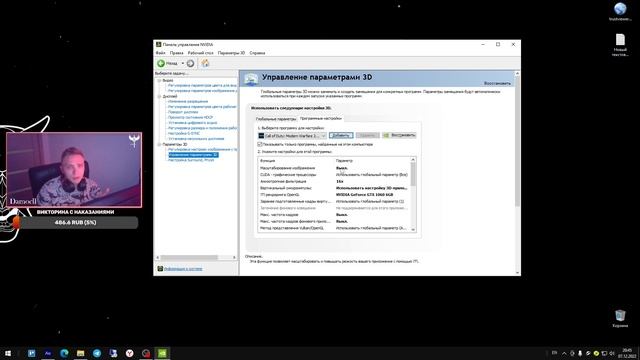Select the Анизотропная фильтрация row

334,181
